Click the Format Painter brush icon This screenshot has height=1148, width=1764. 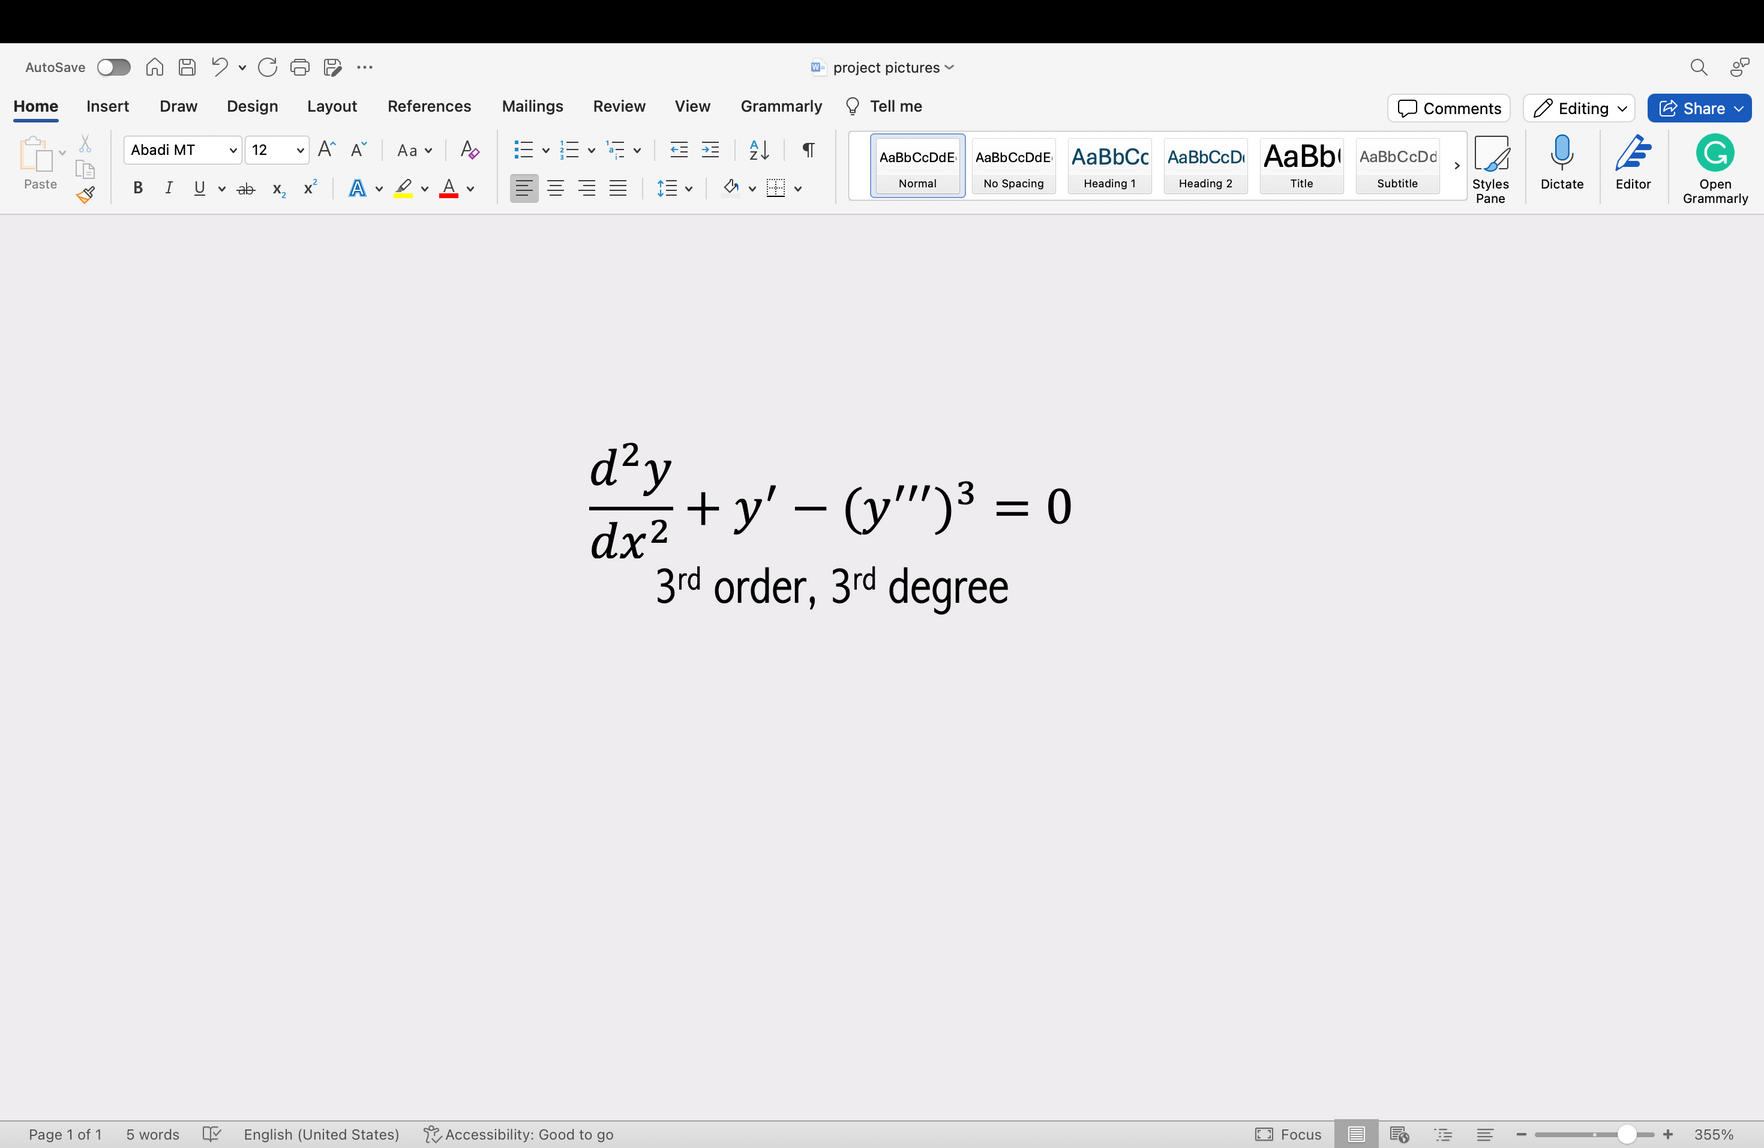pos(86,194)
